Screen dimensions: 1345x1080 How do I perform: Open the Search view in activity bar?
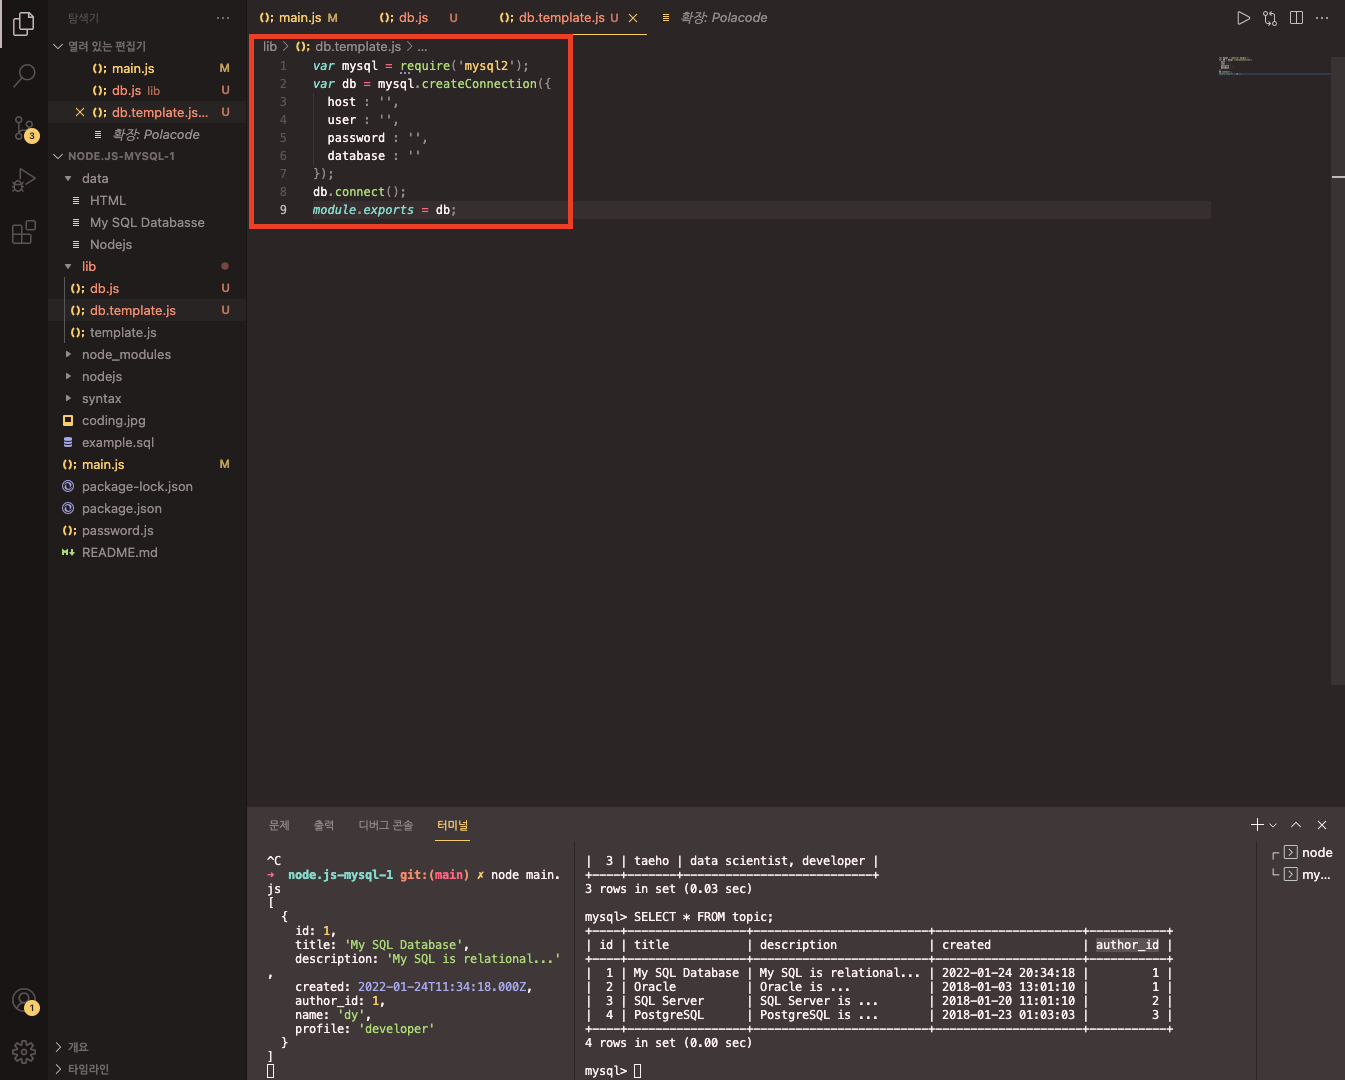coord(24,75)
